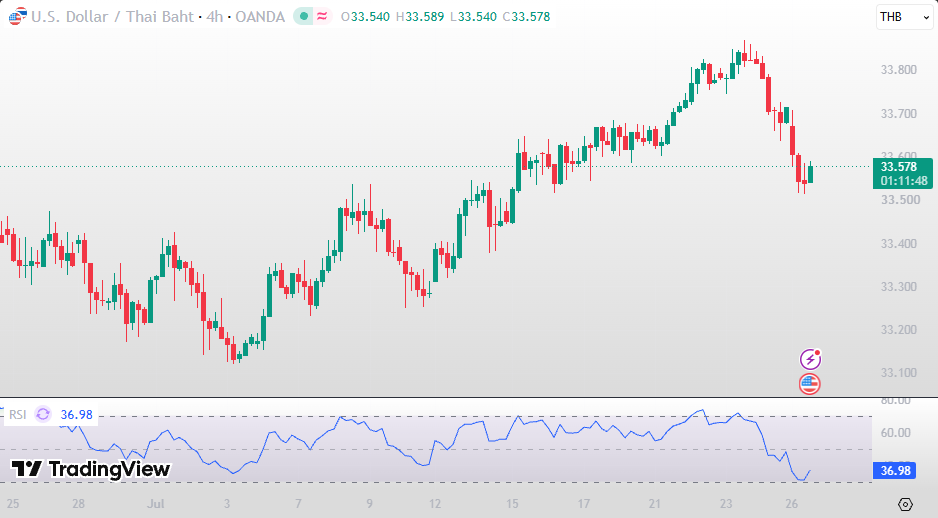The height and width of the screenshot is (518, 938).
Task: Click the current price tag 33.578
Action: 903,173
